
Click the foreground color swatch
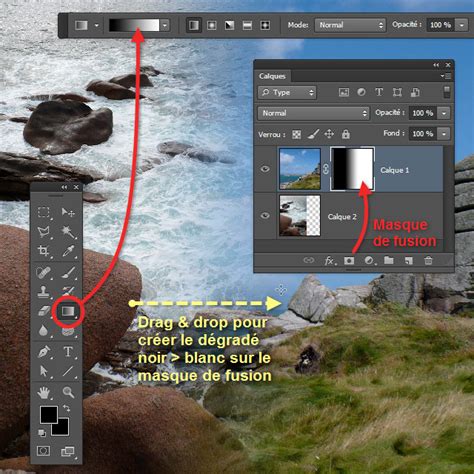49,414
